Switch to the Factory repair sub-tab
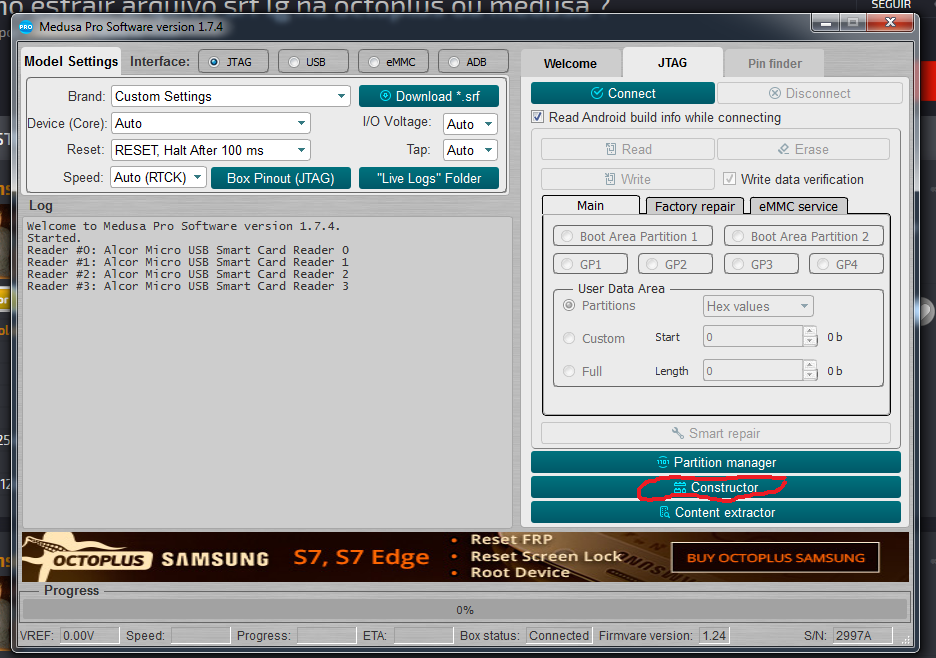Image resolution: width=936 pixels, height=658 pixels. (695, 206)
